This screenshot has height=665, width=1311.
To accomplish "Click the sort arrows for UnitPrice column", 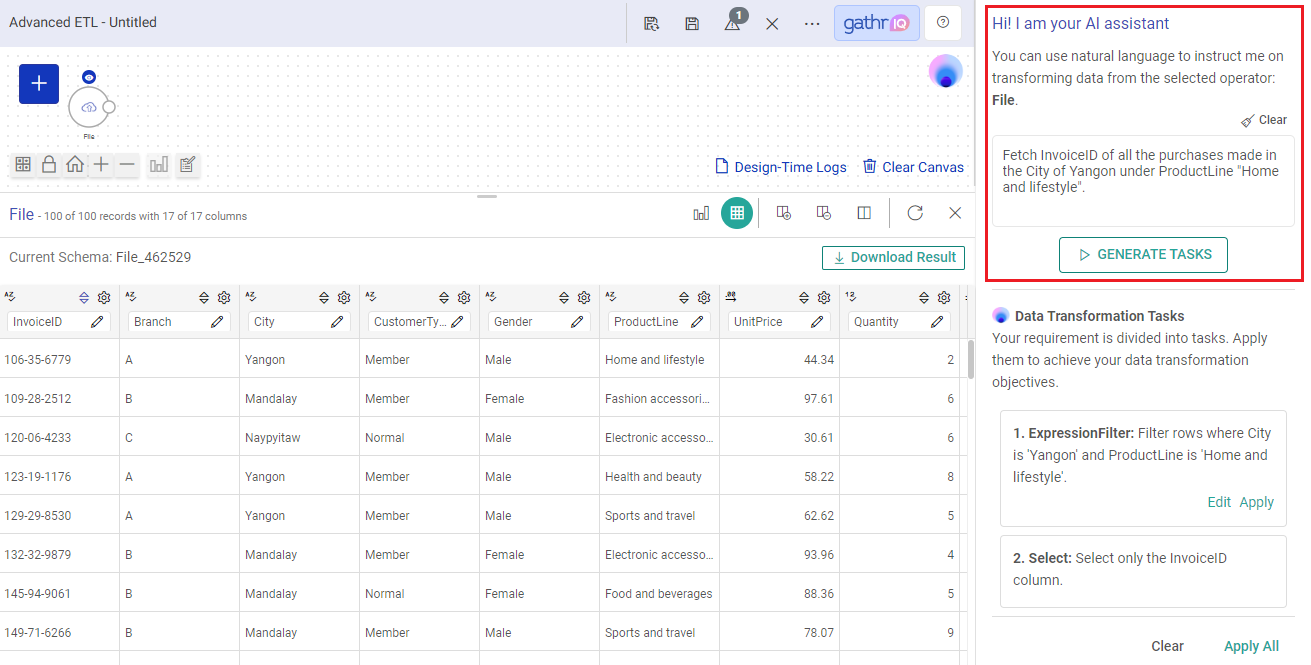I will click(804, 297).
